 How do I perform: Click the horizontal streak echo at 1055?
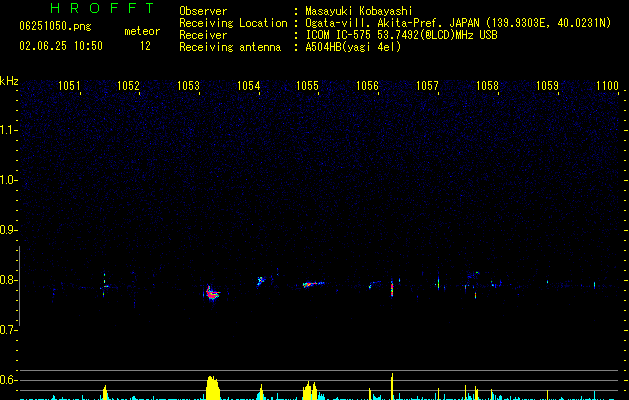pyautogui.click(x=313, y=284)
